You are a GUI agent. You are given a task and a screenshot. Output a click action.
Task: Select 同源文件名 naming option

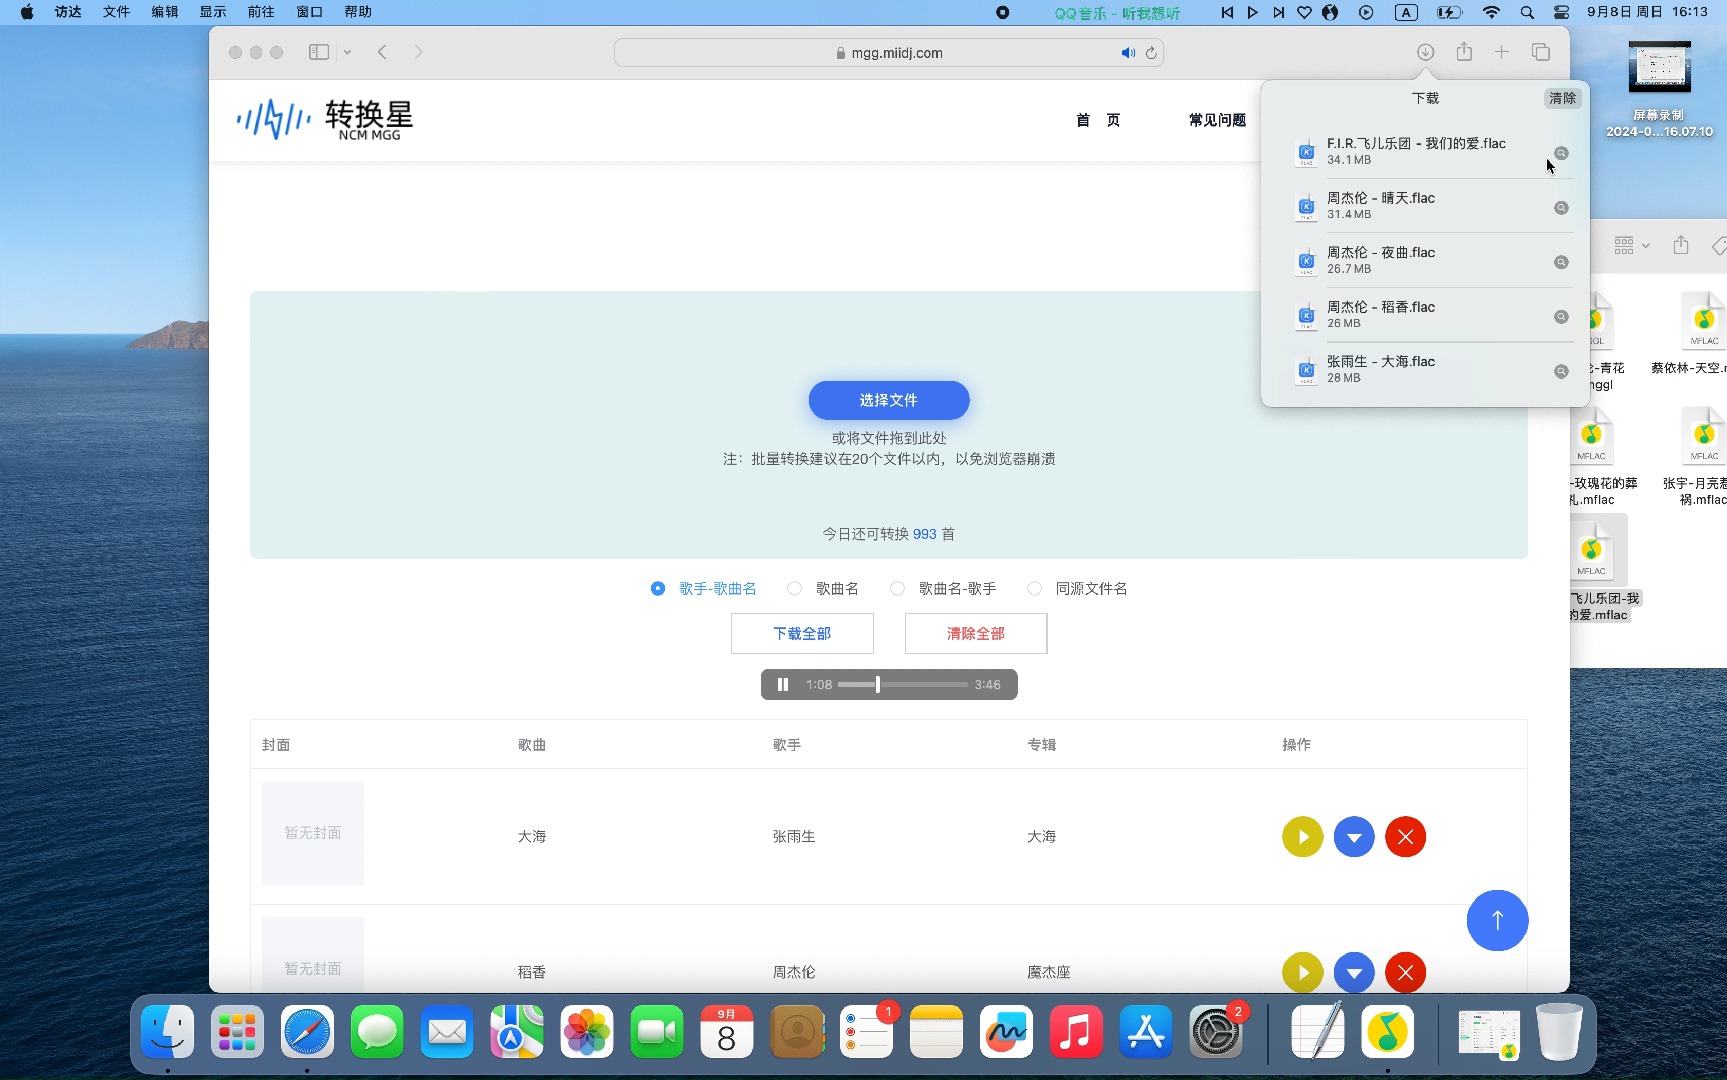point(1078,589)
